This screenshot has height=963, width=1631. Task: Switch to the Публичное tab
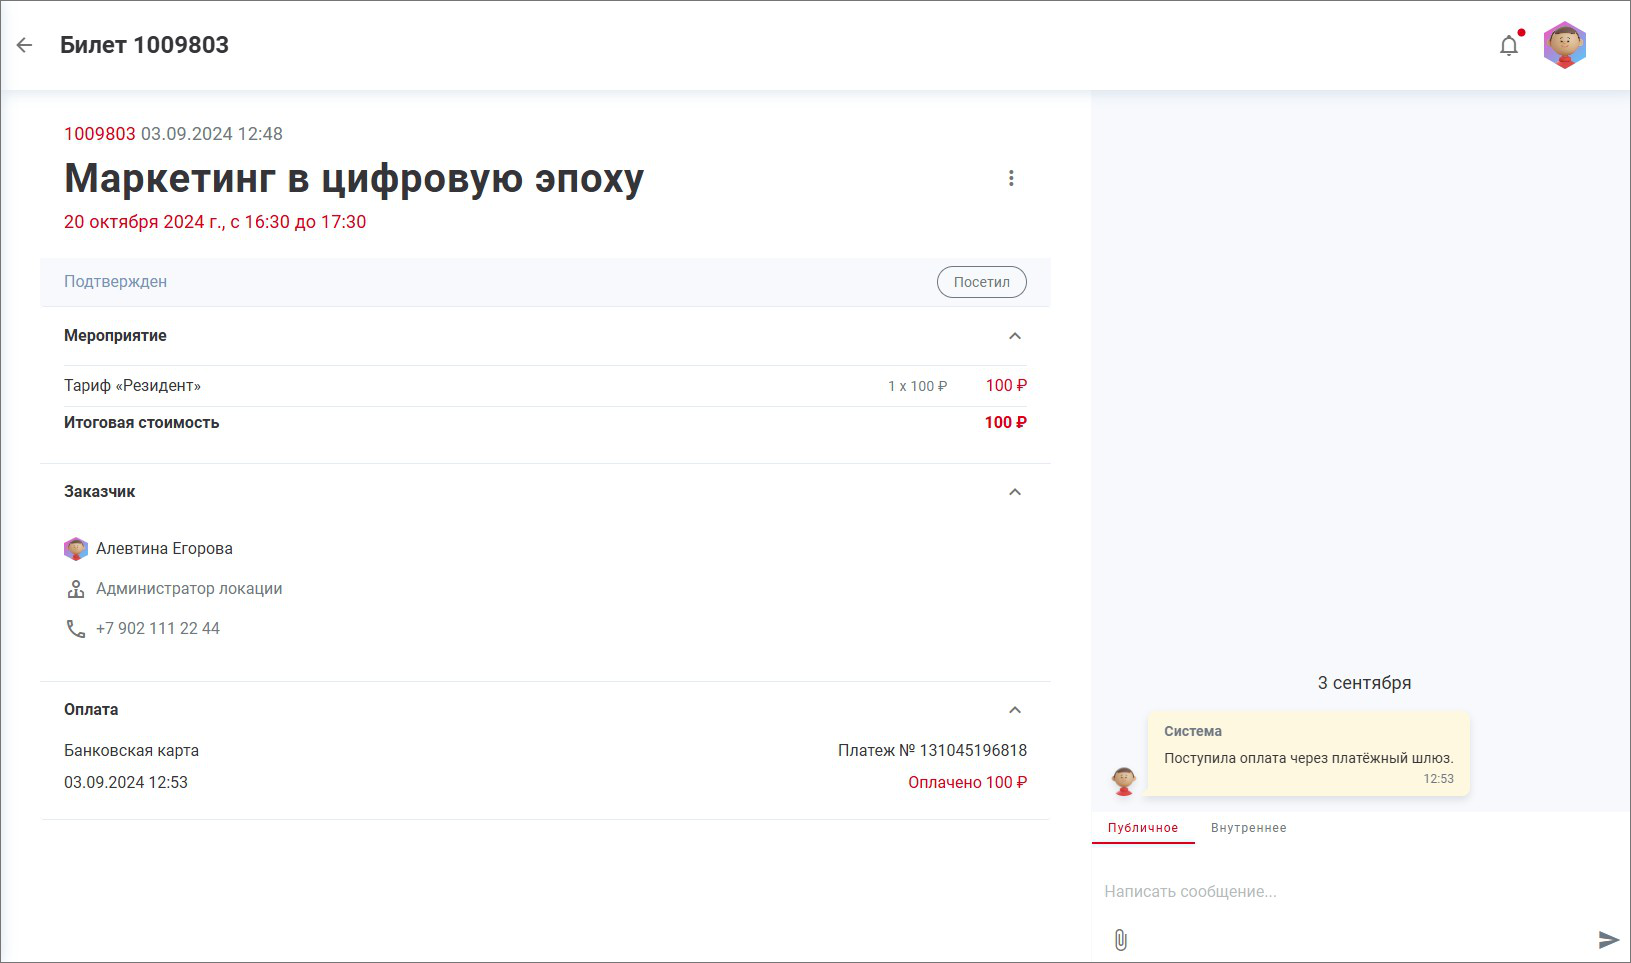tap(1142, 828)
